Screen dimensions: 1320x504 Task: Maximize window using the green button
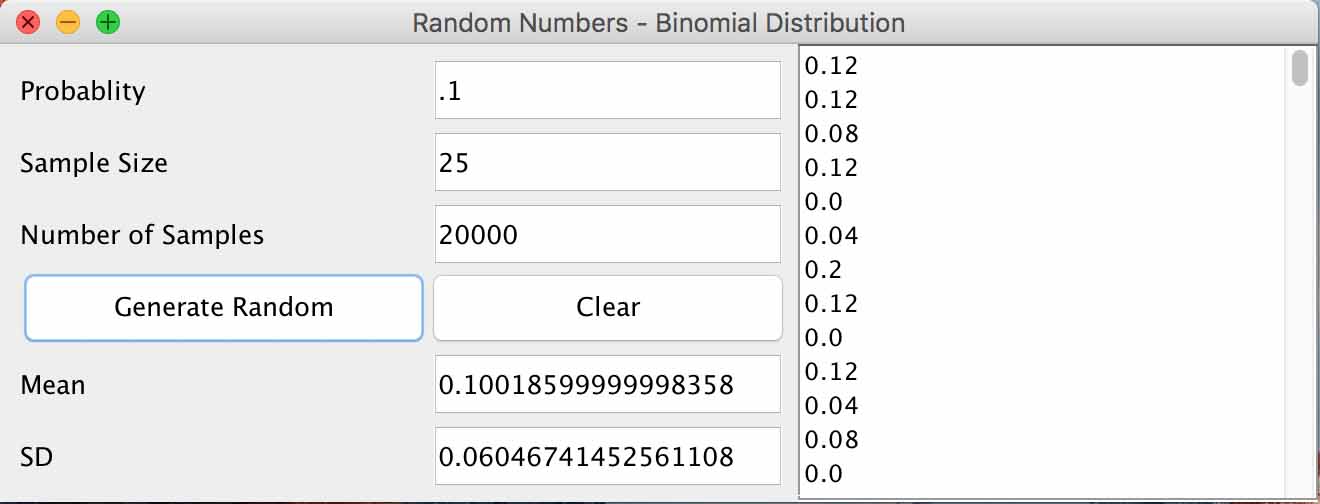108,22
